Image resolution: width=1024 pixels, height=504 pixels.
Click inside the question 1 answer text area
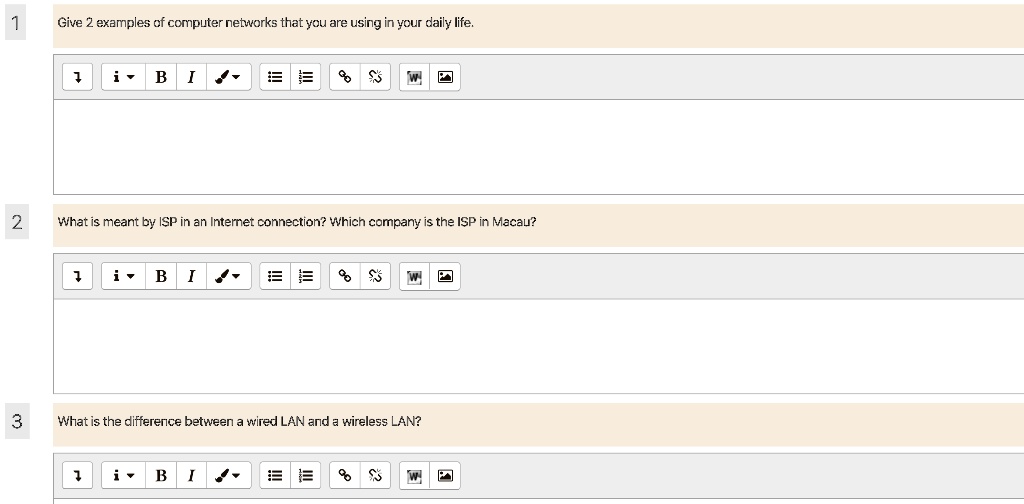point(538,146)
